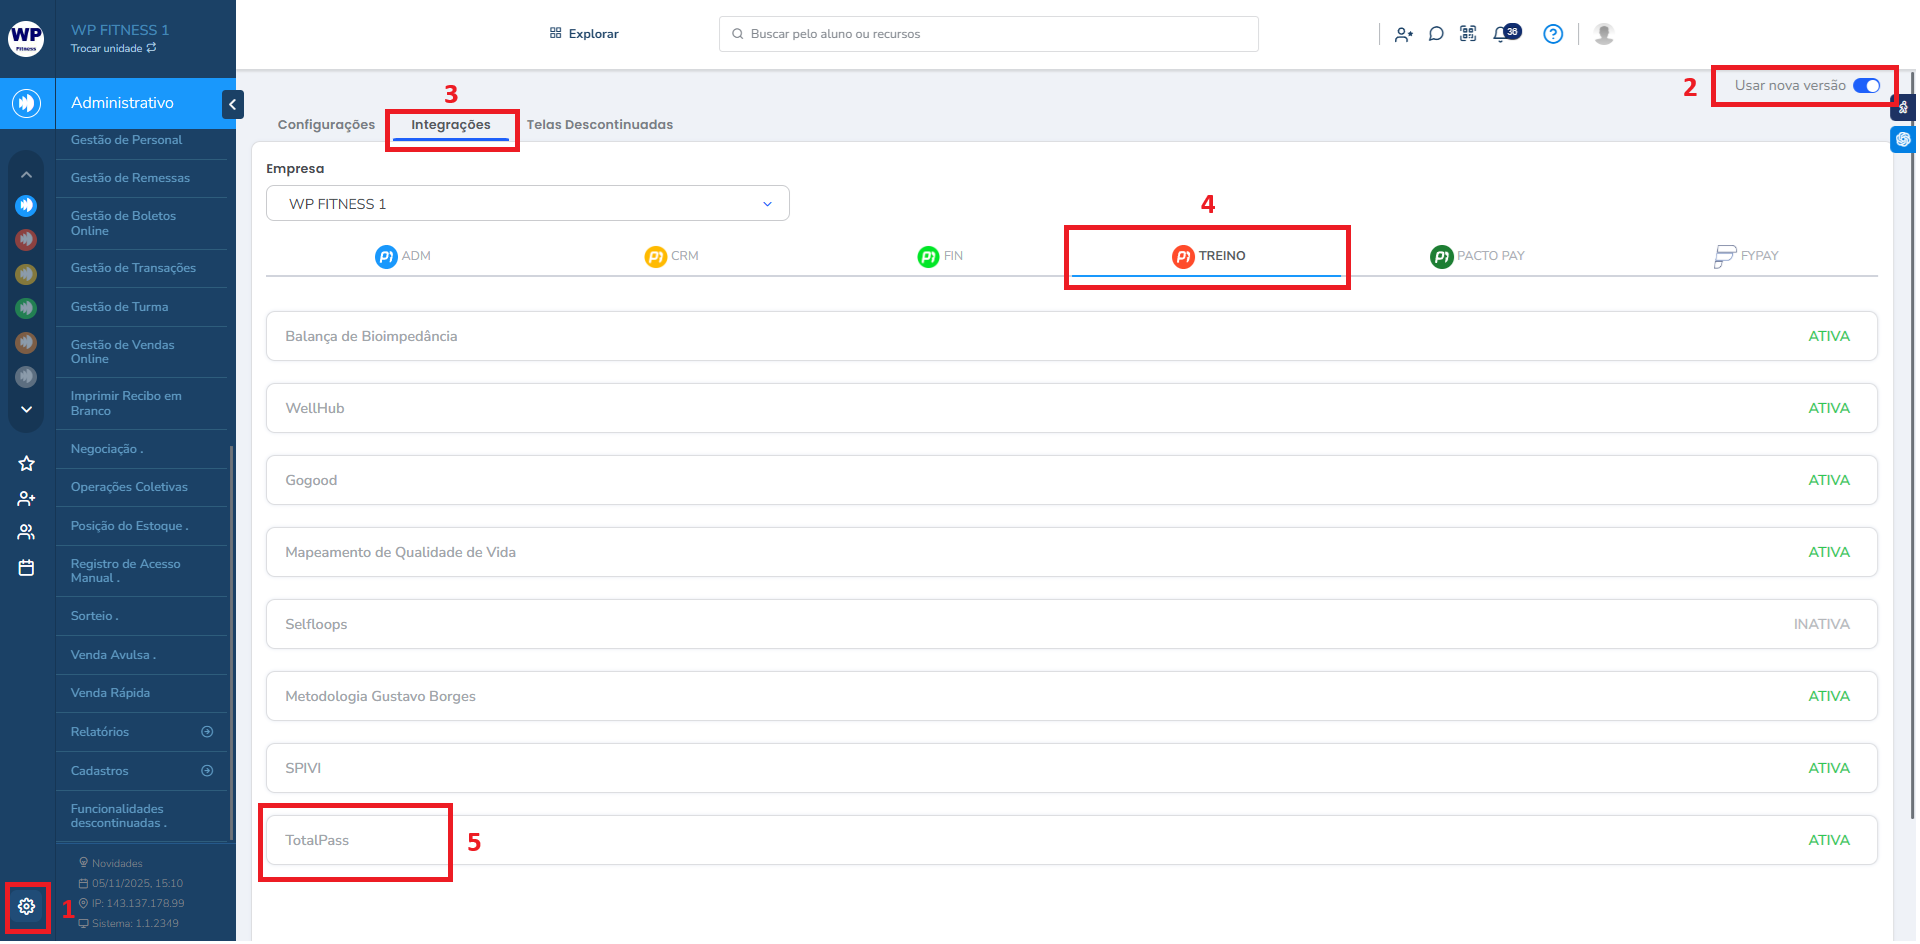Click the notifications bell icon

[x=1501, y=34]
